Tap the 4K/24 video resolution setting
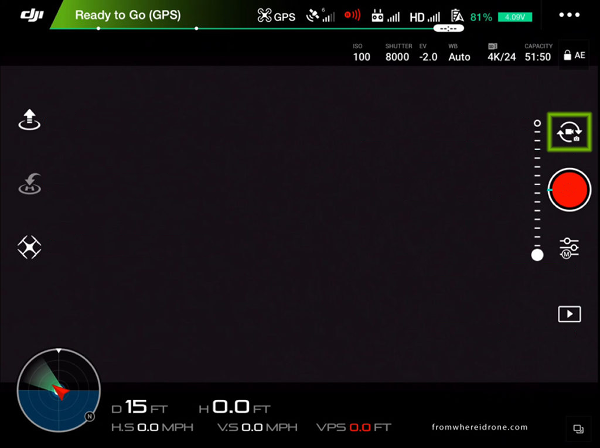 pyautogui.click(x=501, y=53)
